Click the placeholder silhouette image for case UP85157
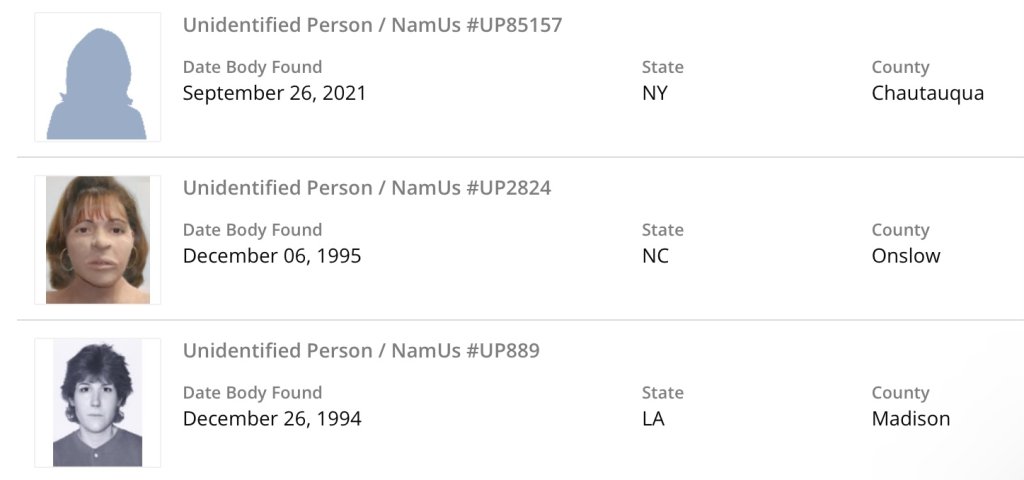Viewport: 1024px width, 480px height. pyautogui.click(x=97, y=77)
